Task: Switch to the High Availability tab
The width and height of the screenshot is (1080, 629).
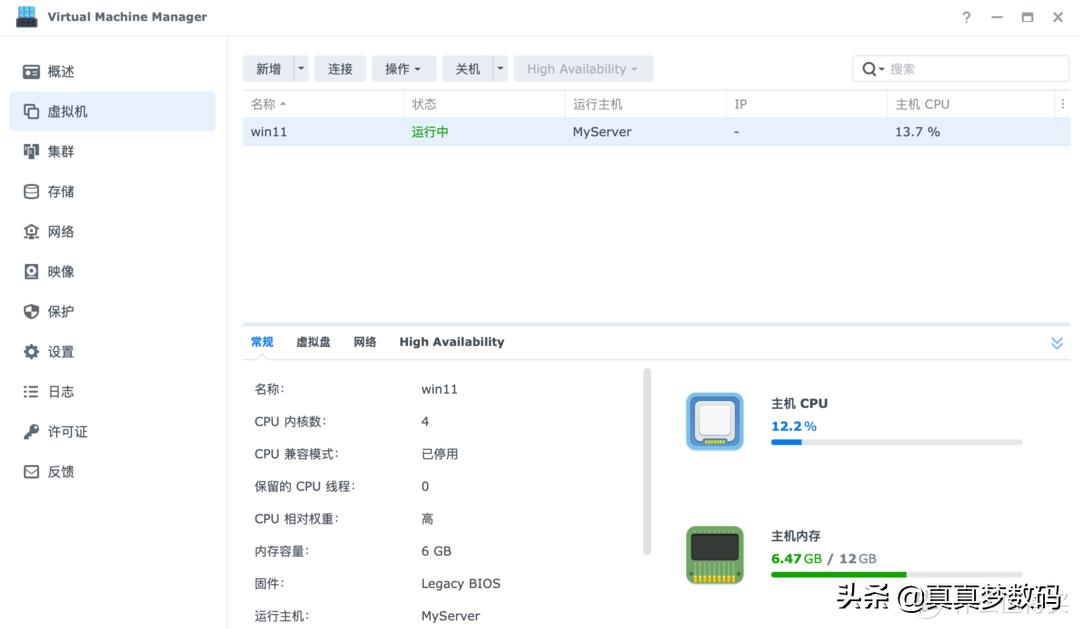Action: point(451,341)
